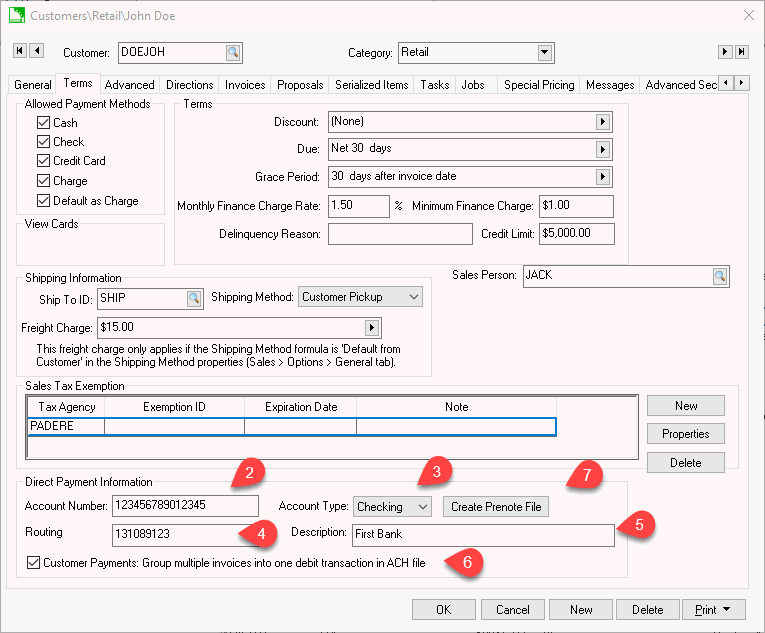This screenshot has width=765, height=633.
Task: Click the OK button
Action: (x=443, y=610)
